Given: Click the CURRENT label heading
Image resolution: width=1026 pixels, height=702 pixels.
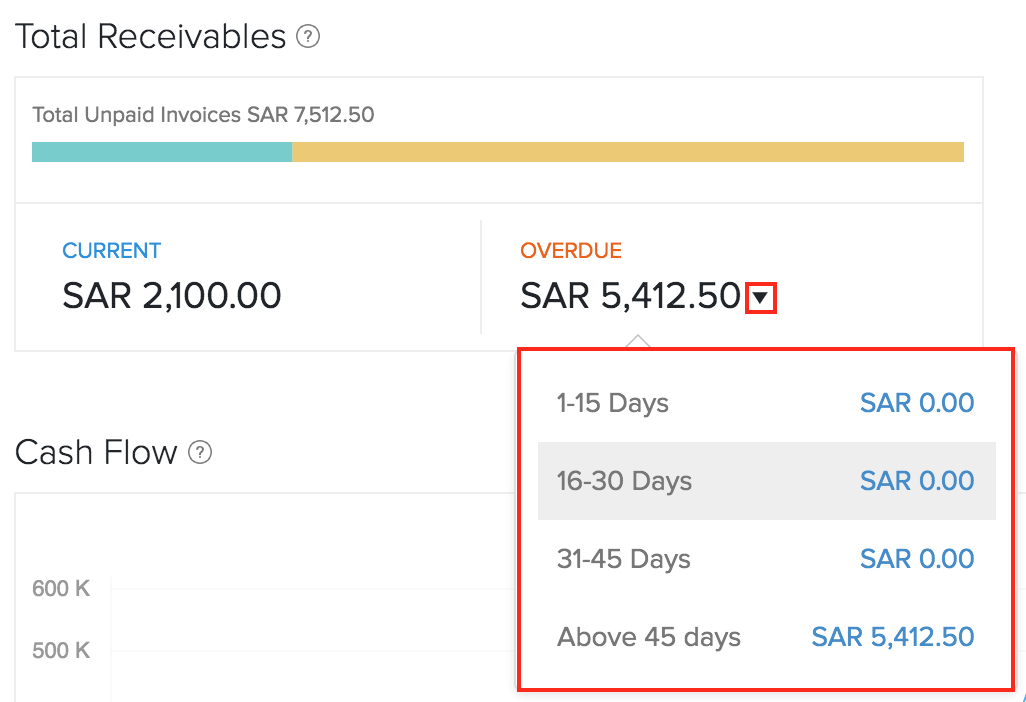Looking at the screenshot, I should pyautogui.click(x=111, y=251).
